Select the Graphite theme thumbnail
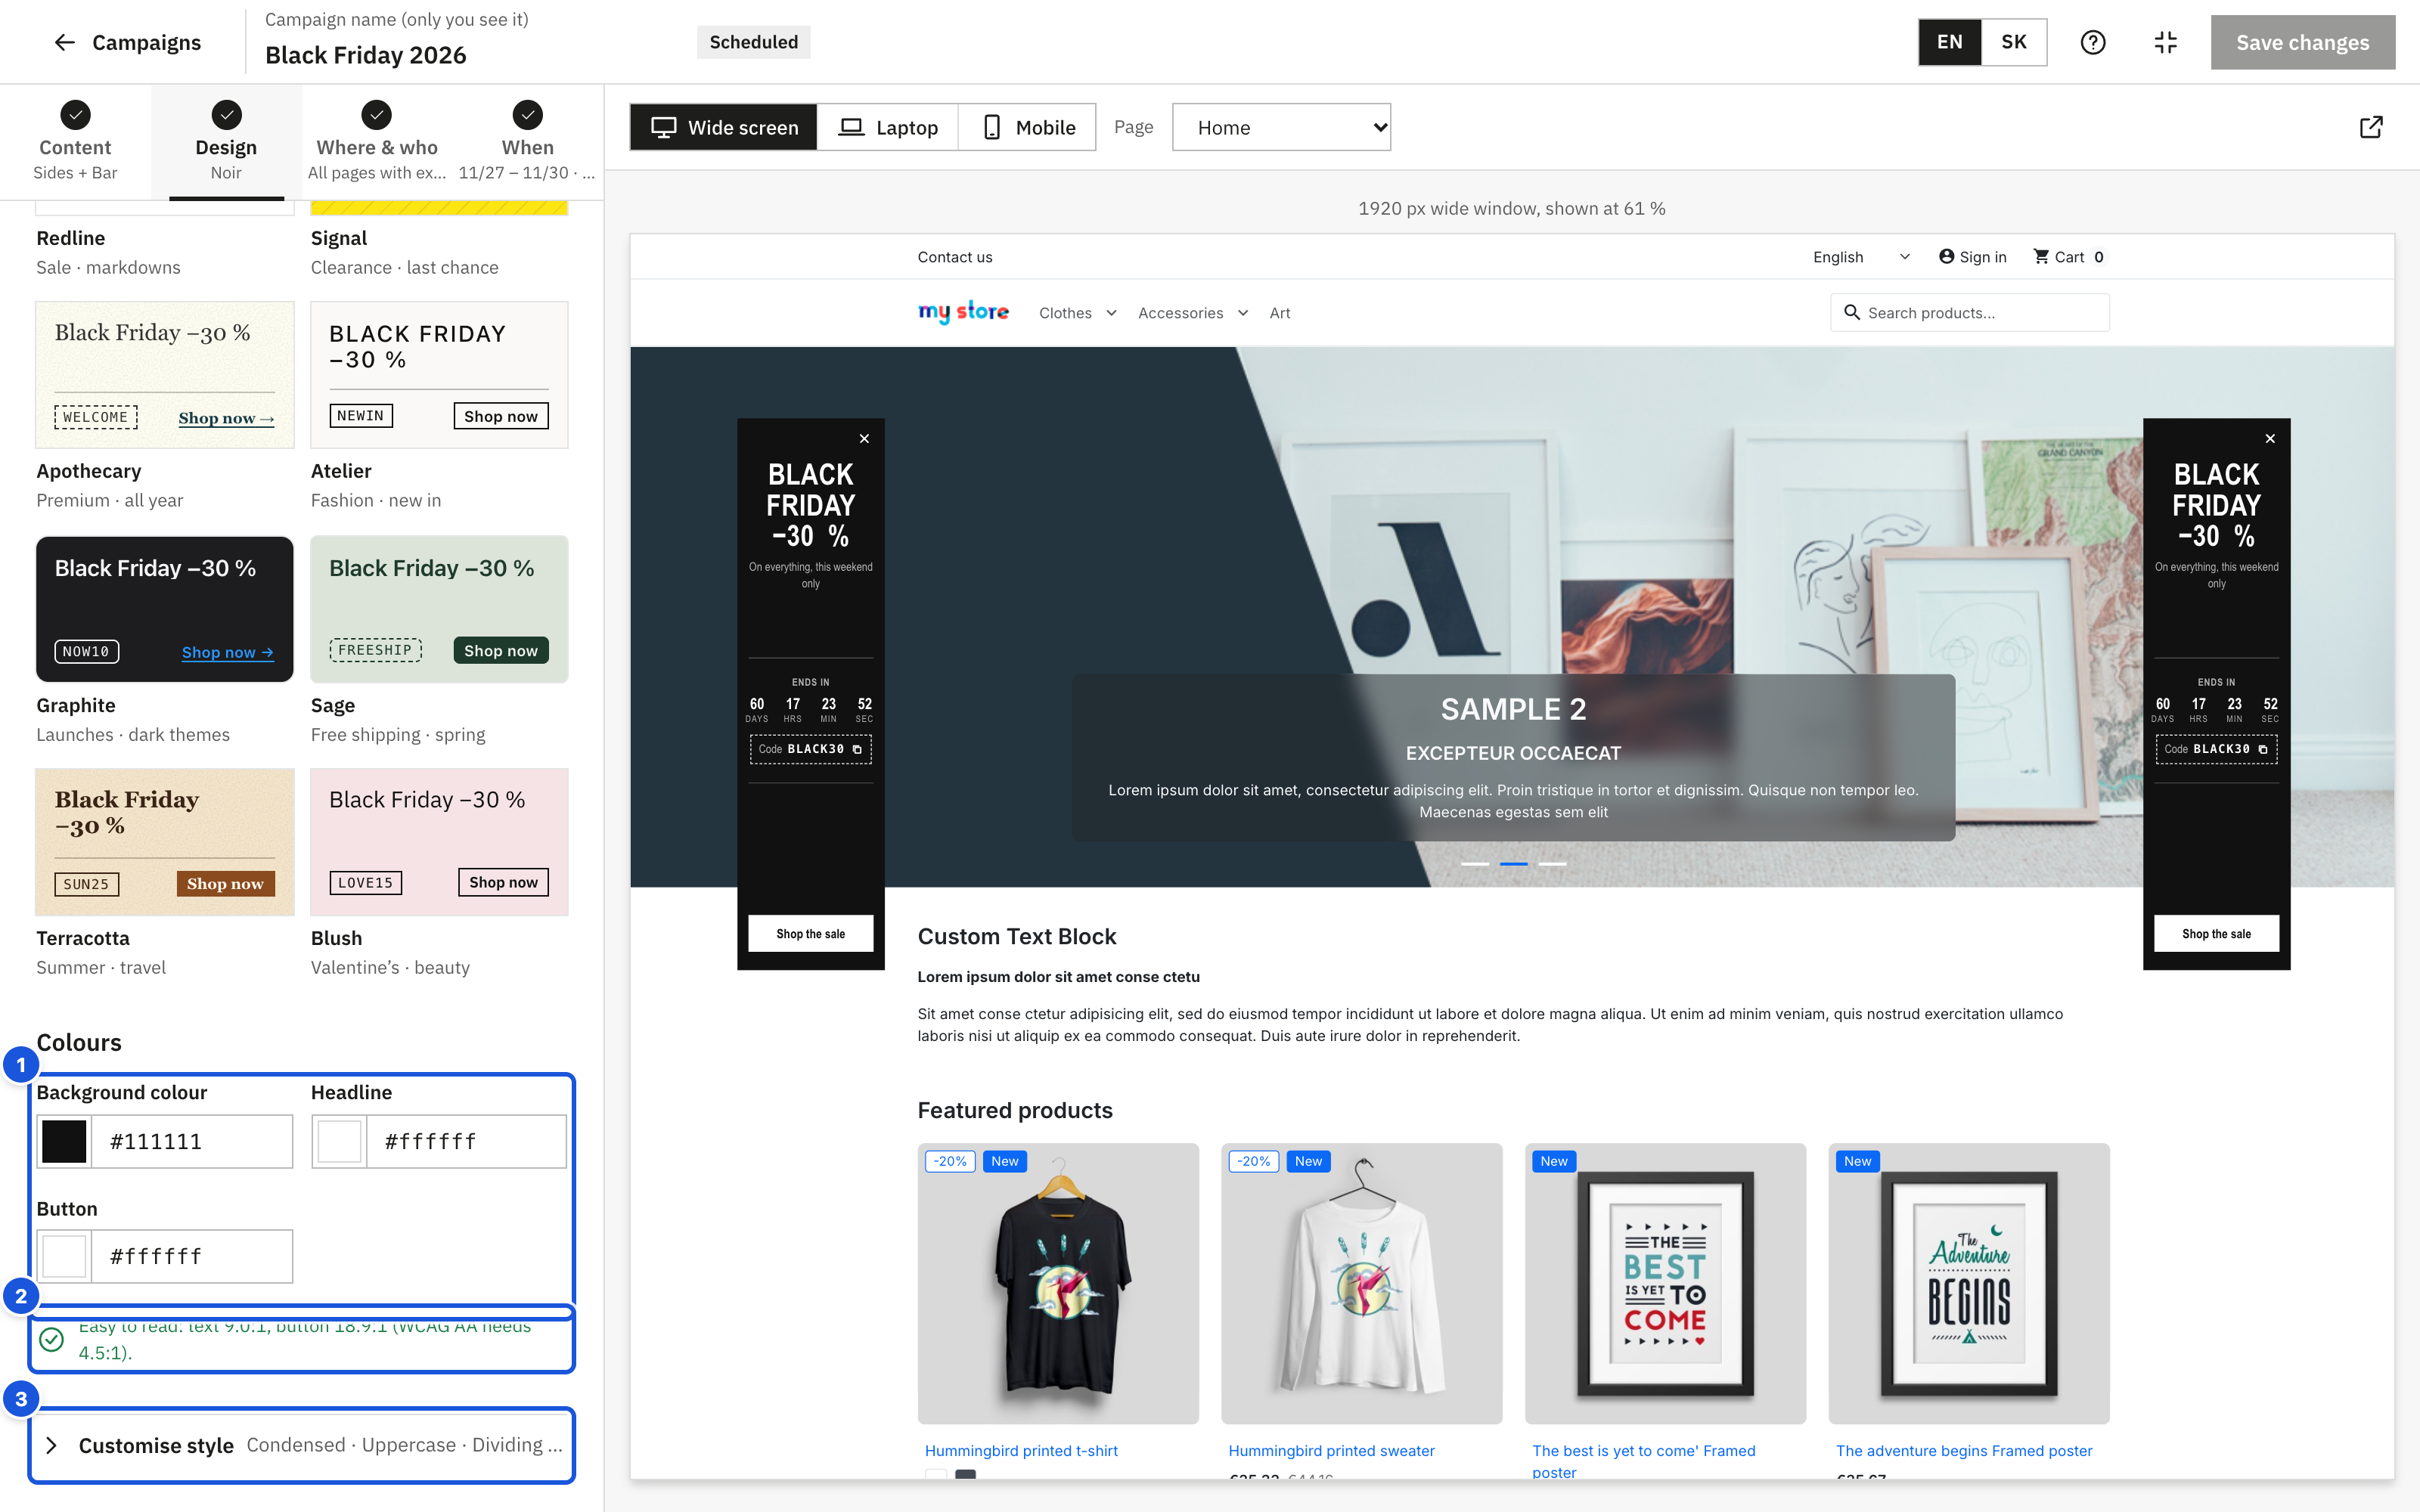This screenshot has height=1512, width=2420. point(165,609)
